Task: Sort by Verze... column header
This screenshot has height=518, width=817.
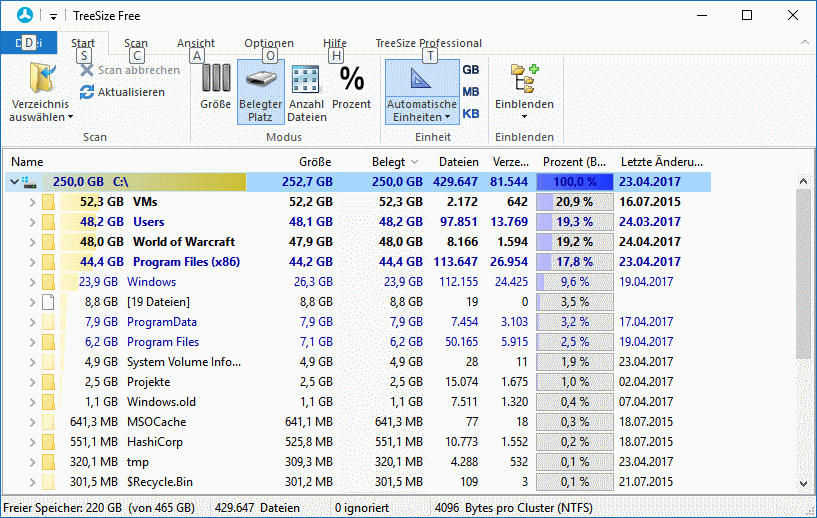Action: point(510,162)
